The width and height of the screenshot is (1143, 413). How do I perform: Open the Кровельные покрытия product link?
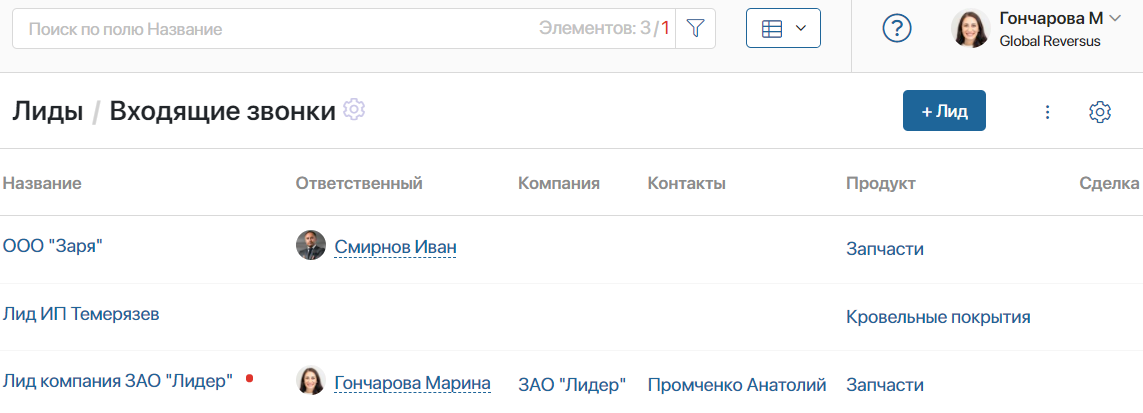tap(938, 317)
